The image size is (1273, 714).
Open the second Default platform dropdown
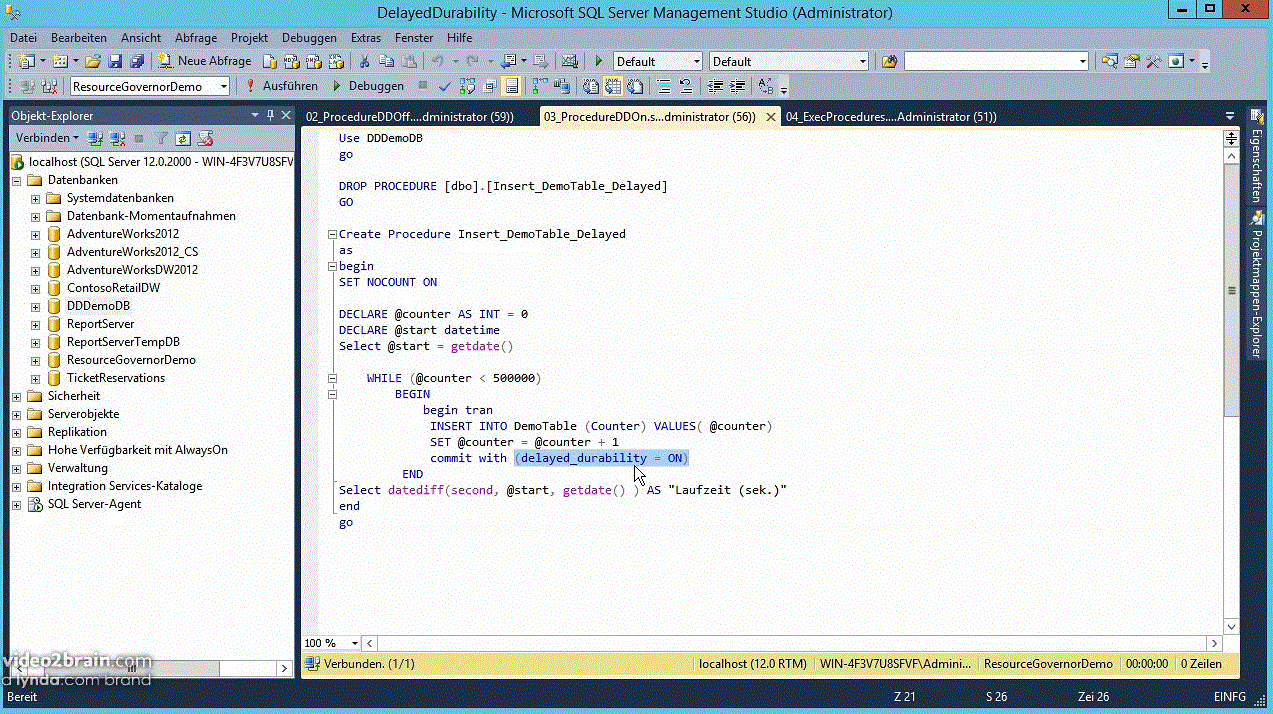(862, 61)
